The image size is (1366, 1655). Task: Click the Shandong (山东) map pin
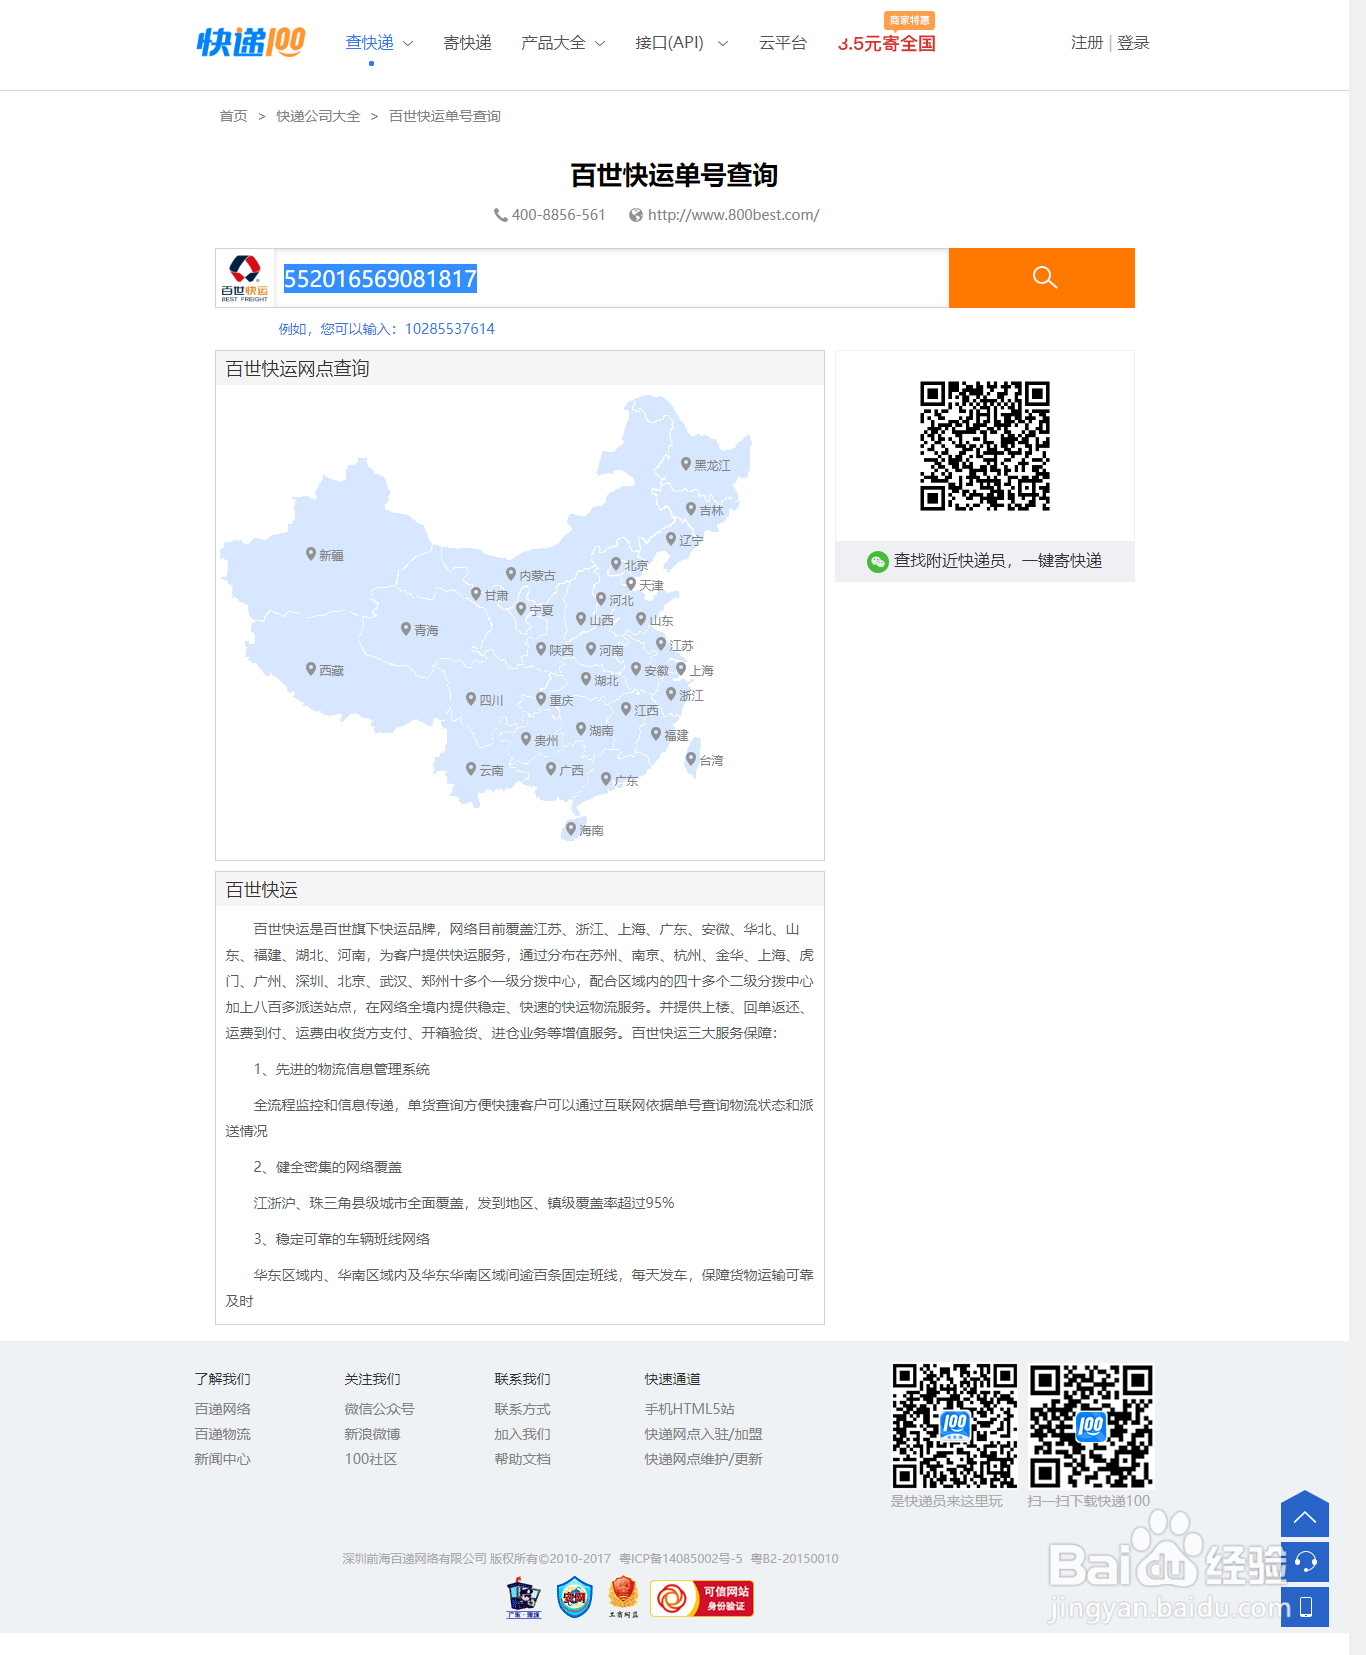click(x=641, y=619)
